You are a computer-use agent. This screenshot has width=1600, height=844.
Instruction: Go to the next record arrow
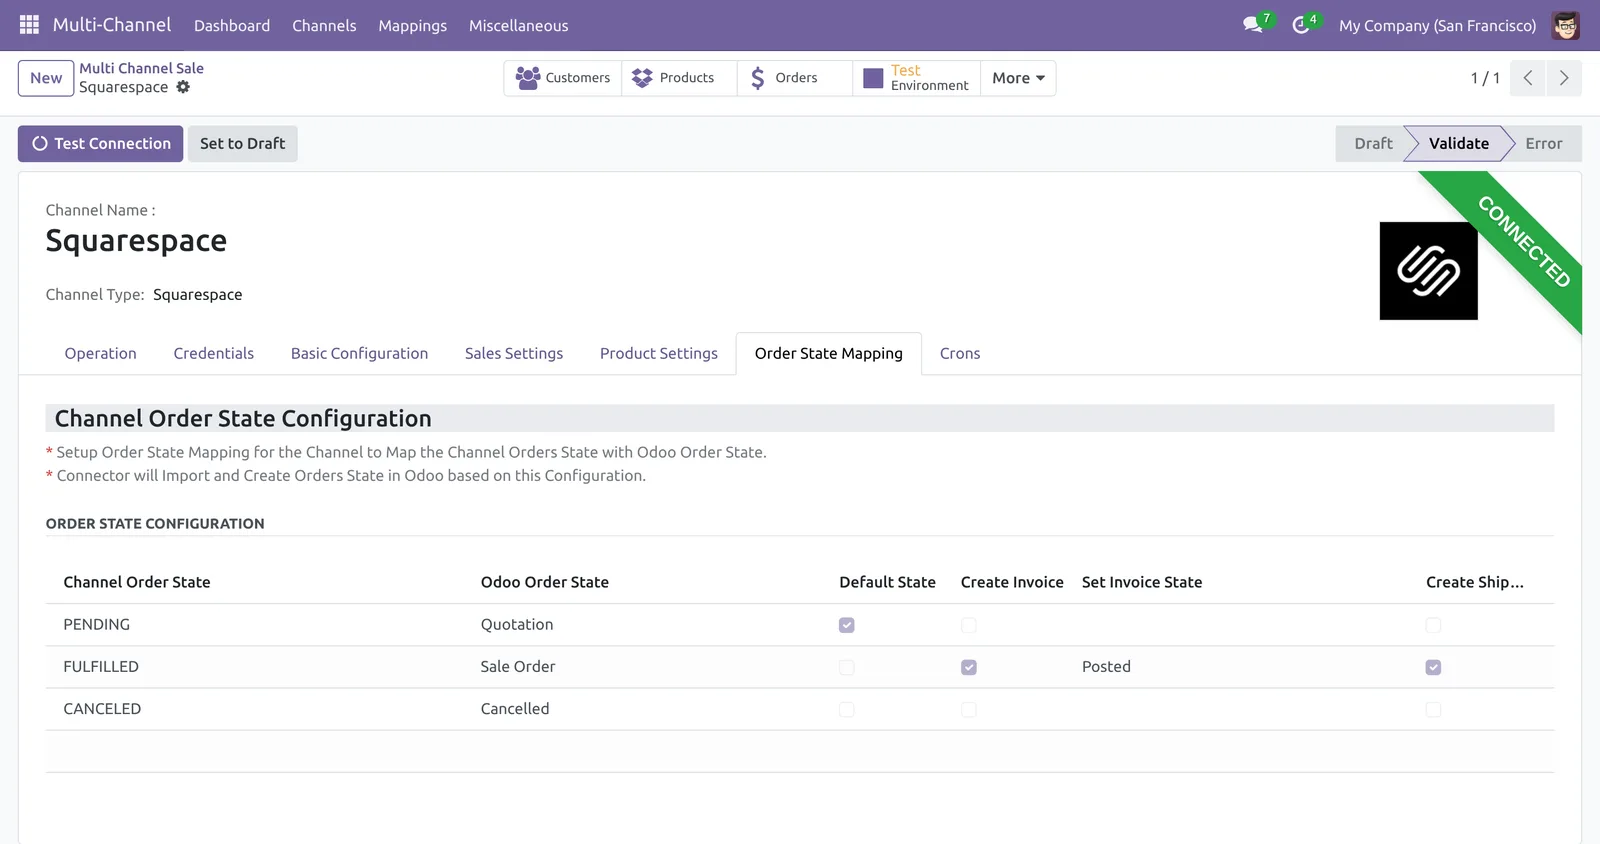coord(1564,78)
